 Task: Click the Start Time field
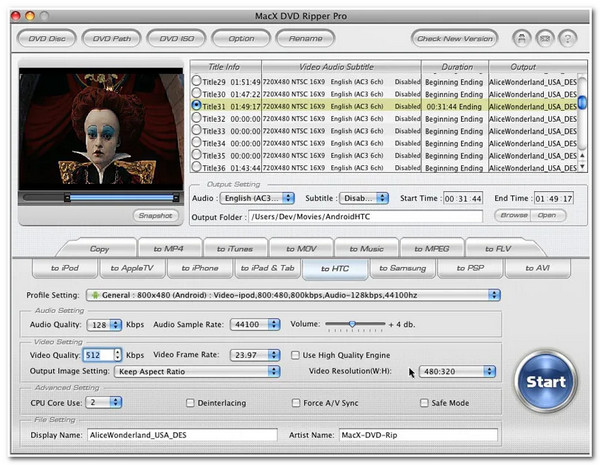(x=463, y=199)
